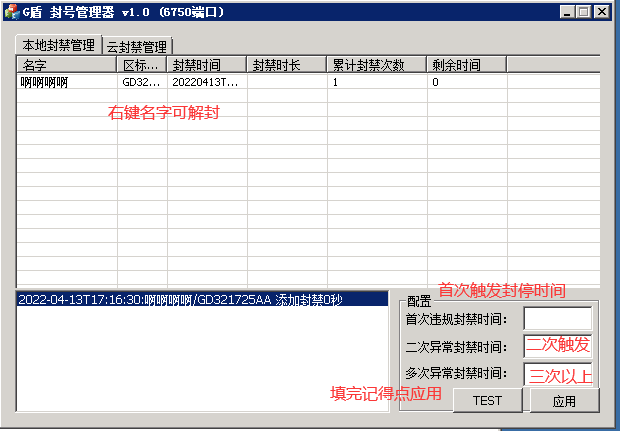Click the G盾 app icon in title bar
The height and width of the screenshot is (431, 620).
pyautogui.click(x=12, y=12)
